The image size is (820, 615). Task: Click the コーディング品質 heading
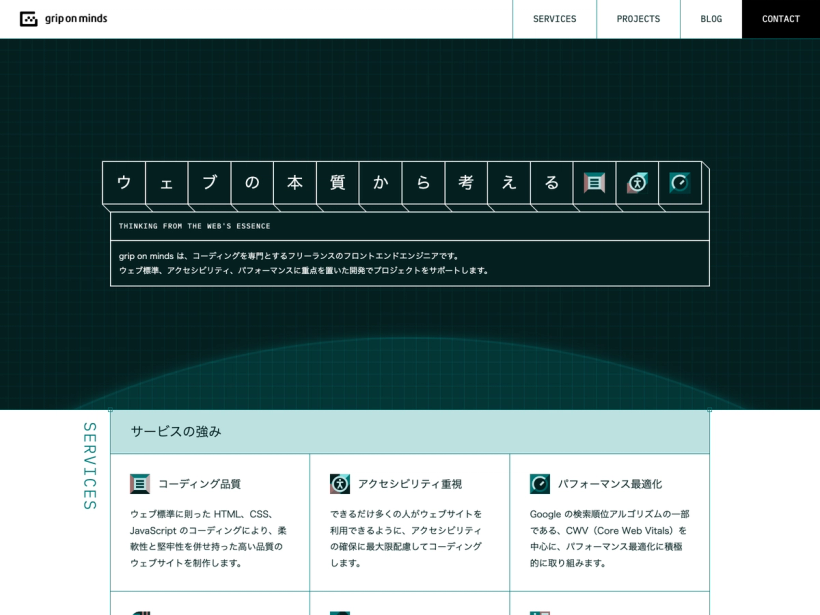click(x=199, y=484)
